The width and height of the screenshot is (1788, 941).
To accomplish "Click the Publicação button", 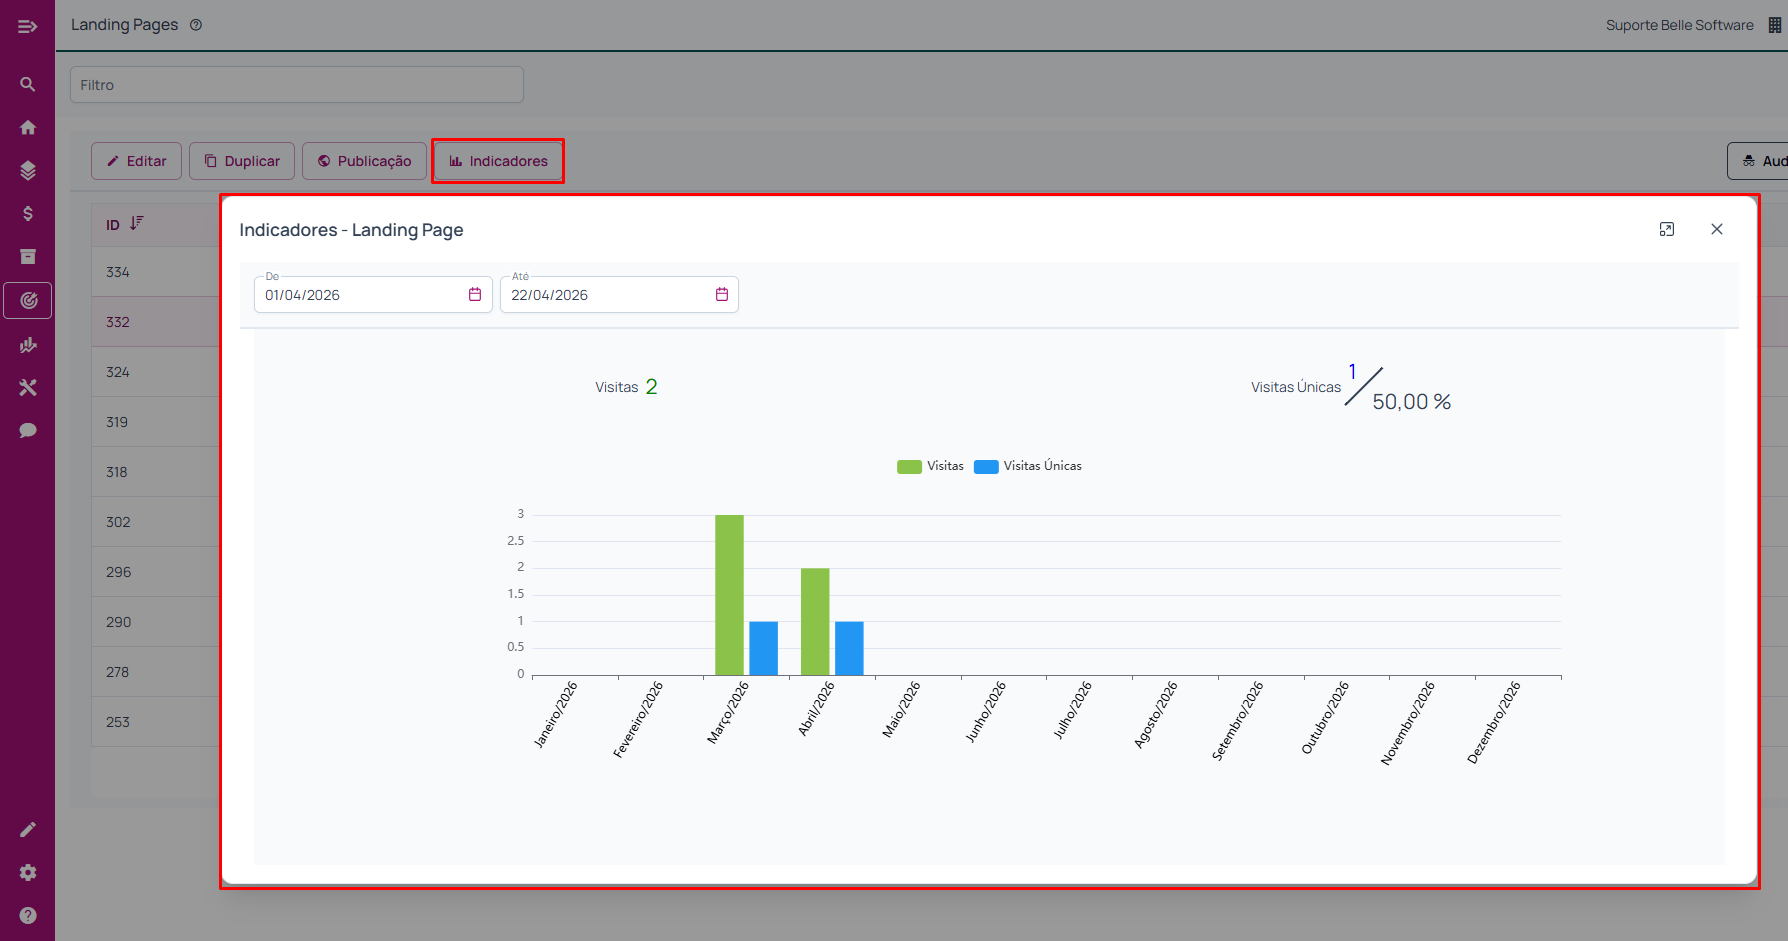I will 364,161.
